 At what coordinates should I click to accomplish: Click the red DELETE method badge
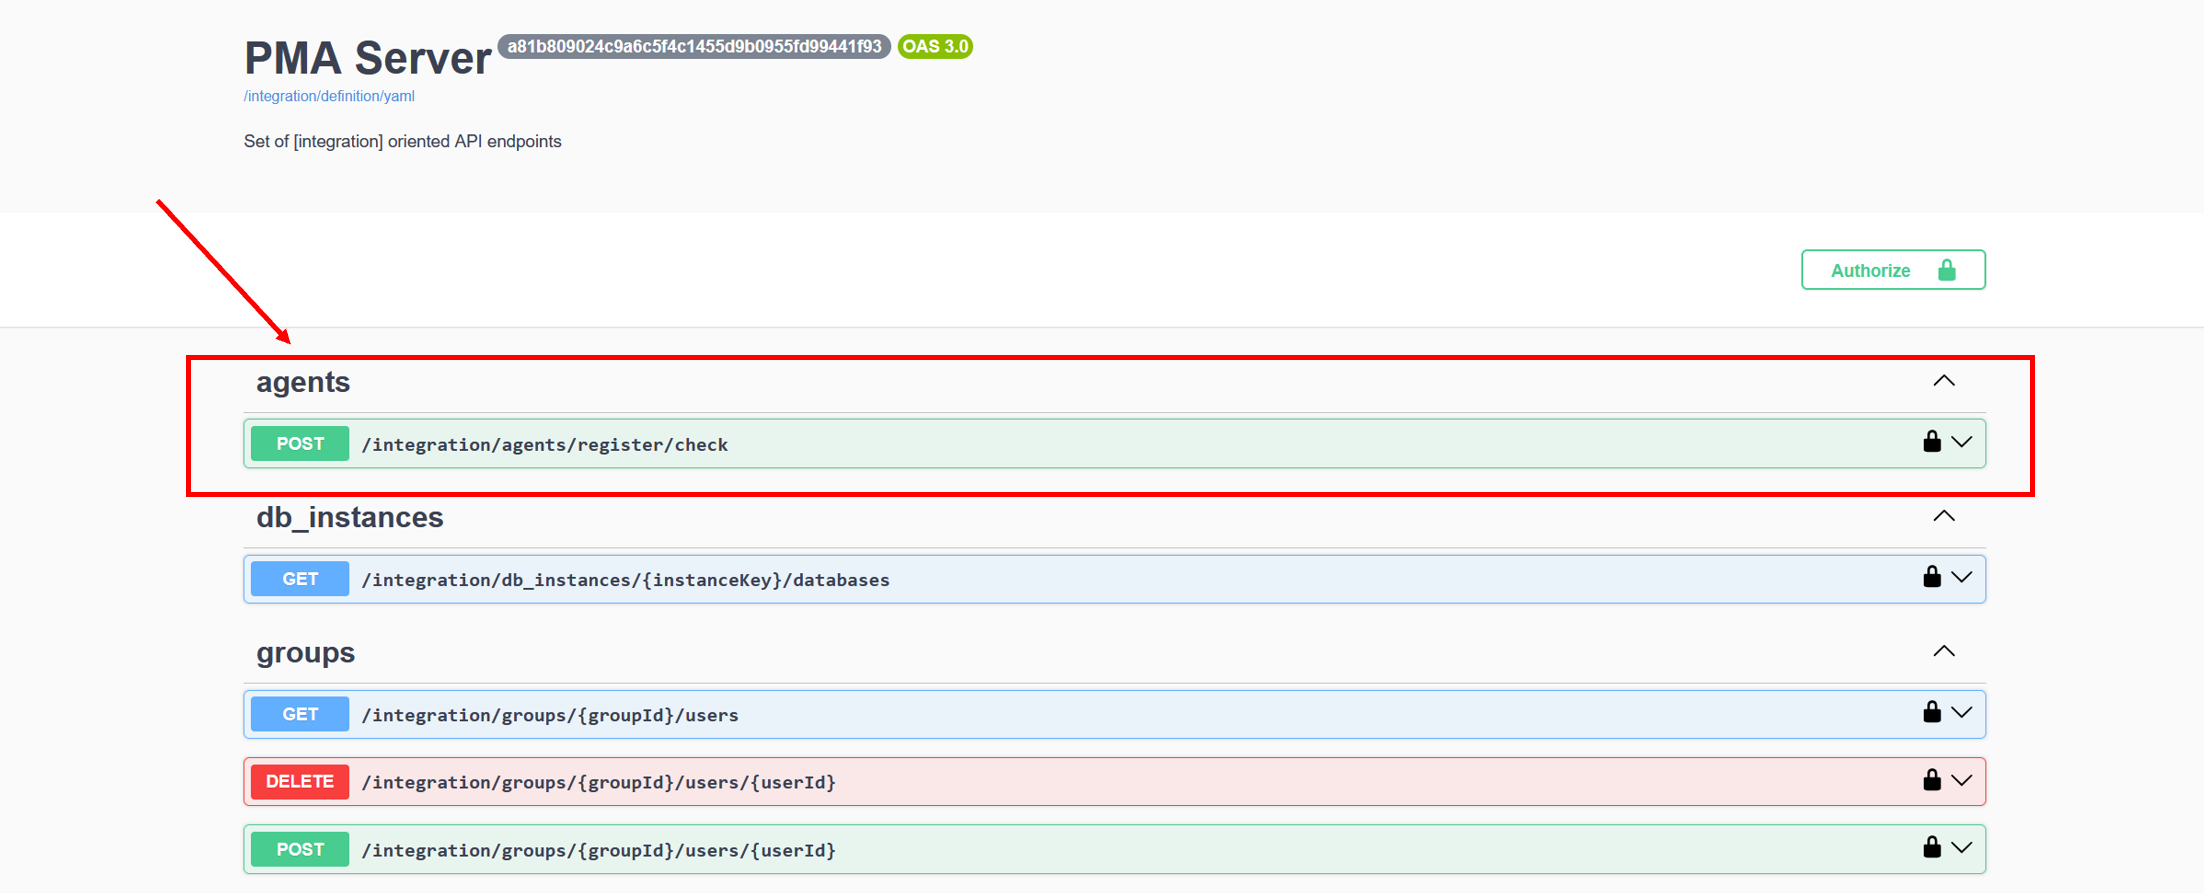tap(300, 781)
